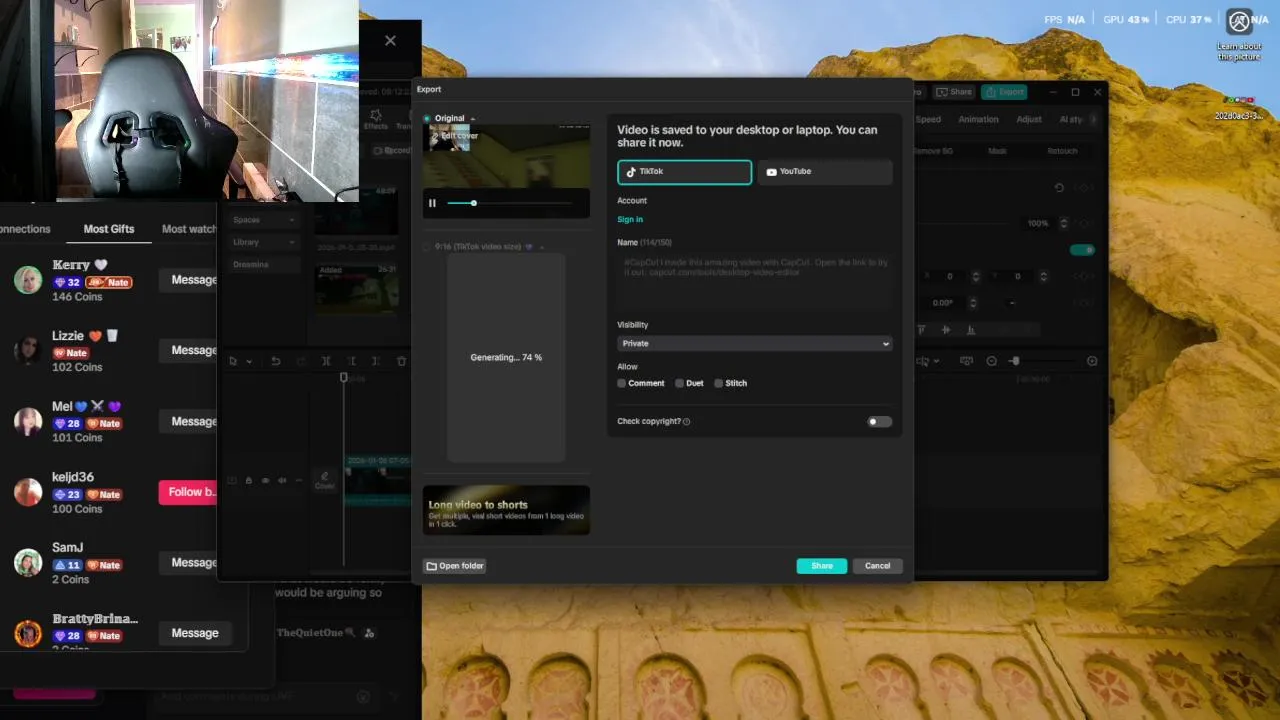
Task: Click the Sign in account link
Action: 630,219
